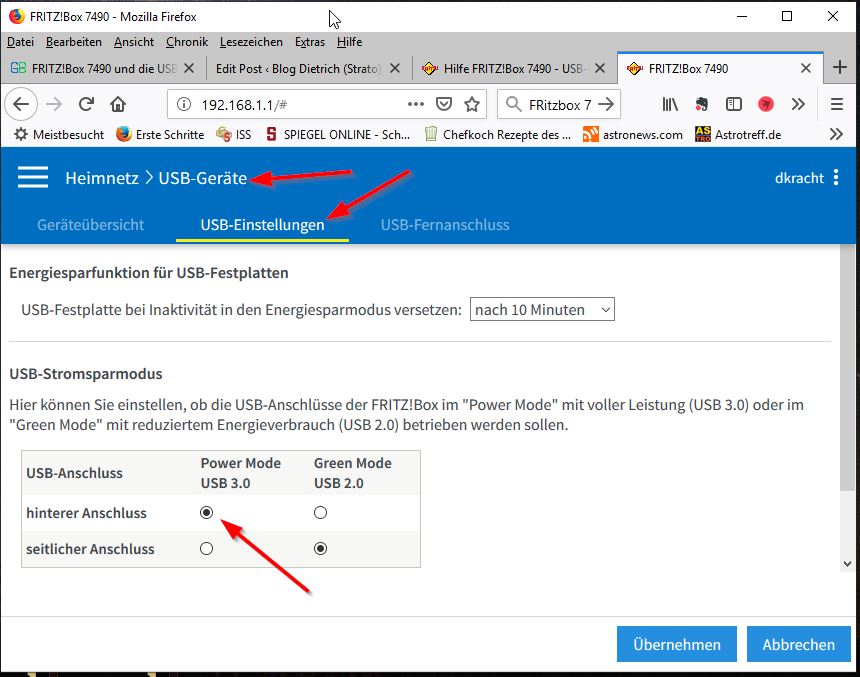Open the FRITZ!Box hamburger navigation menu
The image size is (860, 677).
[x=33, y=177]
